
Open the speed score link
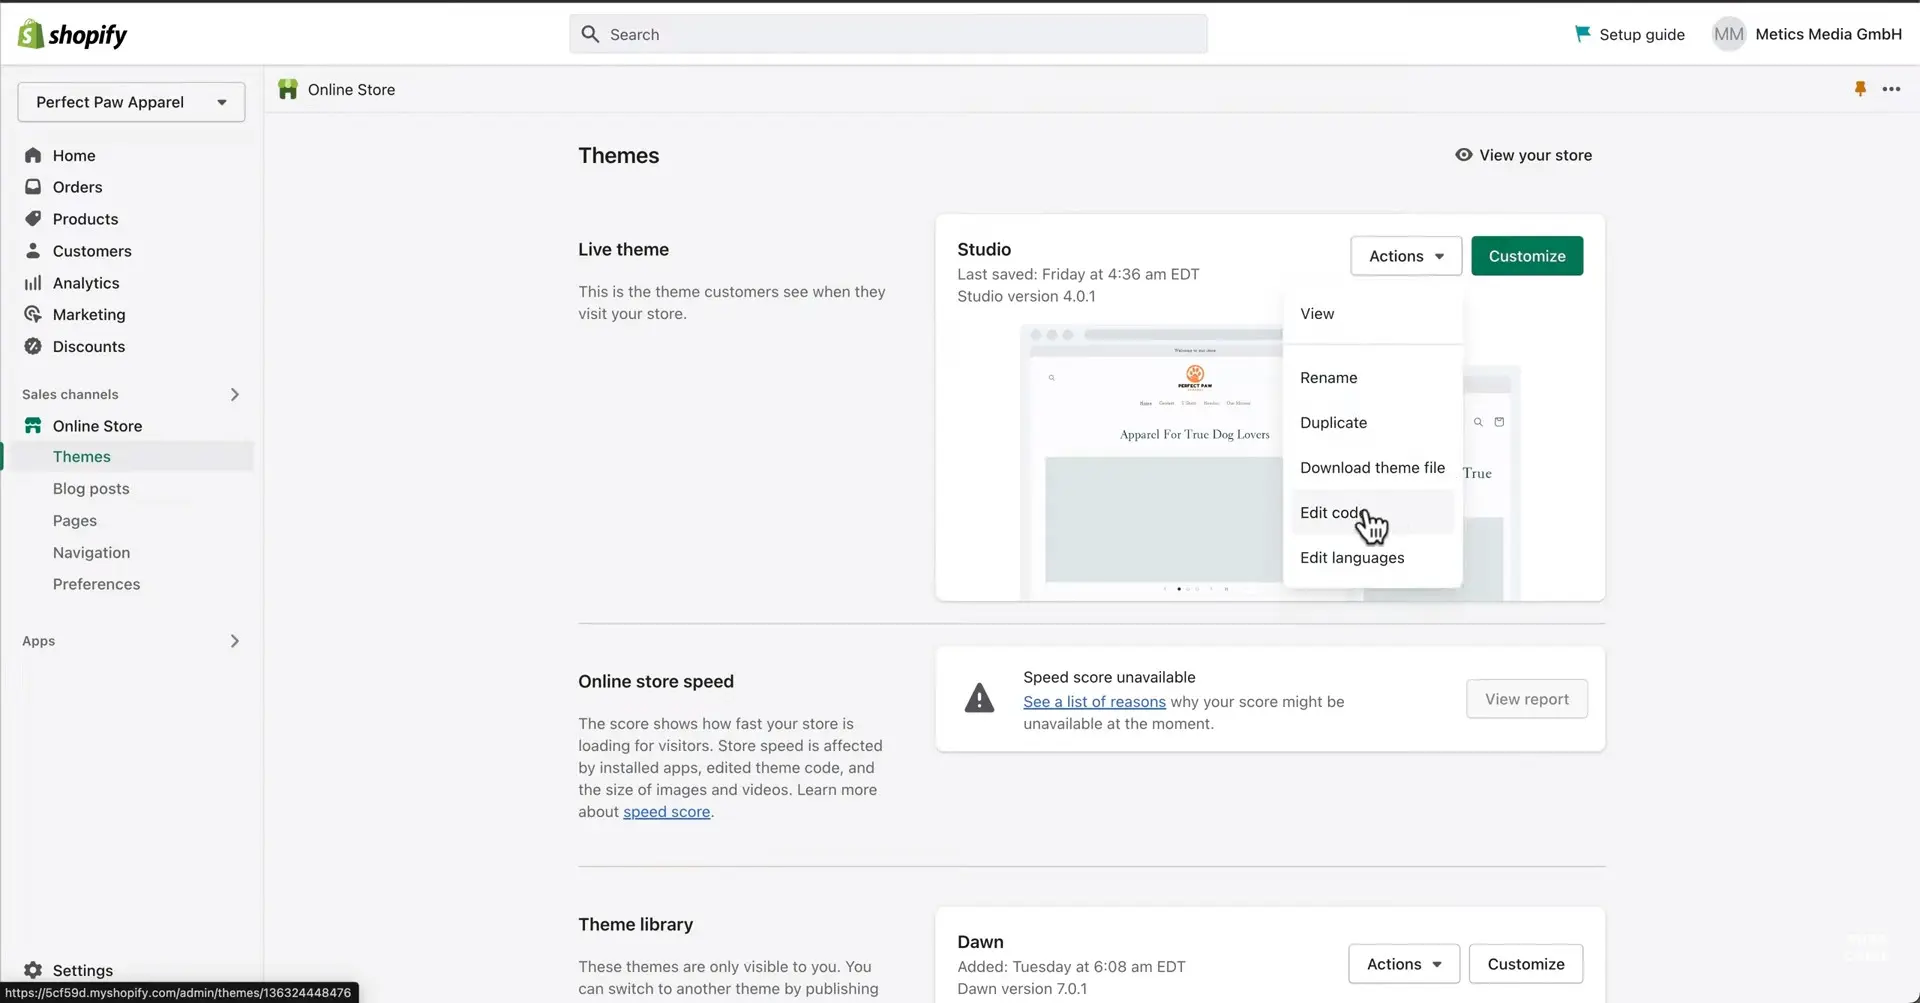(x=666, y=812)
